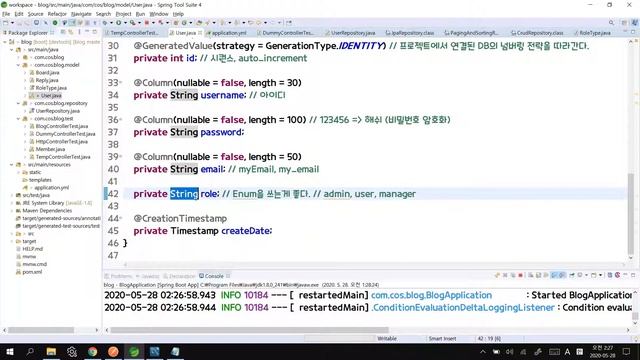
Task: Select the Problems view tab
Action: 119,276
